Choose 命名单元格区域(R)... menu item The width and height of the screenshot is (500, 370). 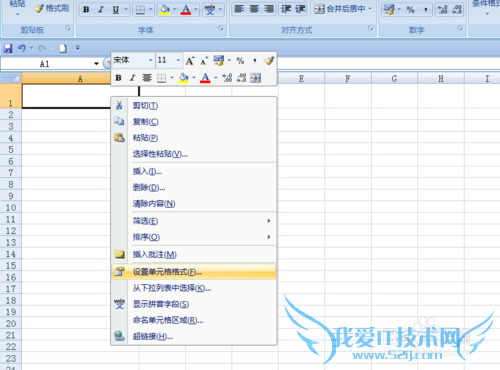coord(194,320)
